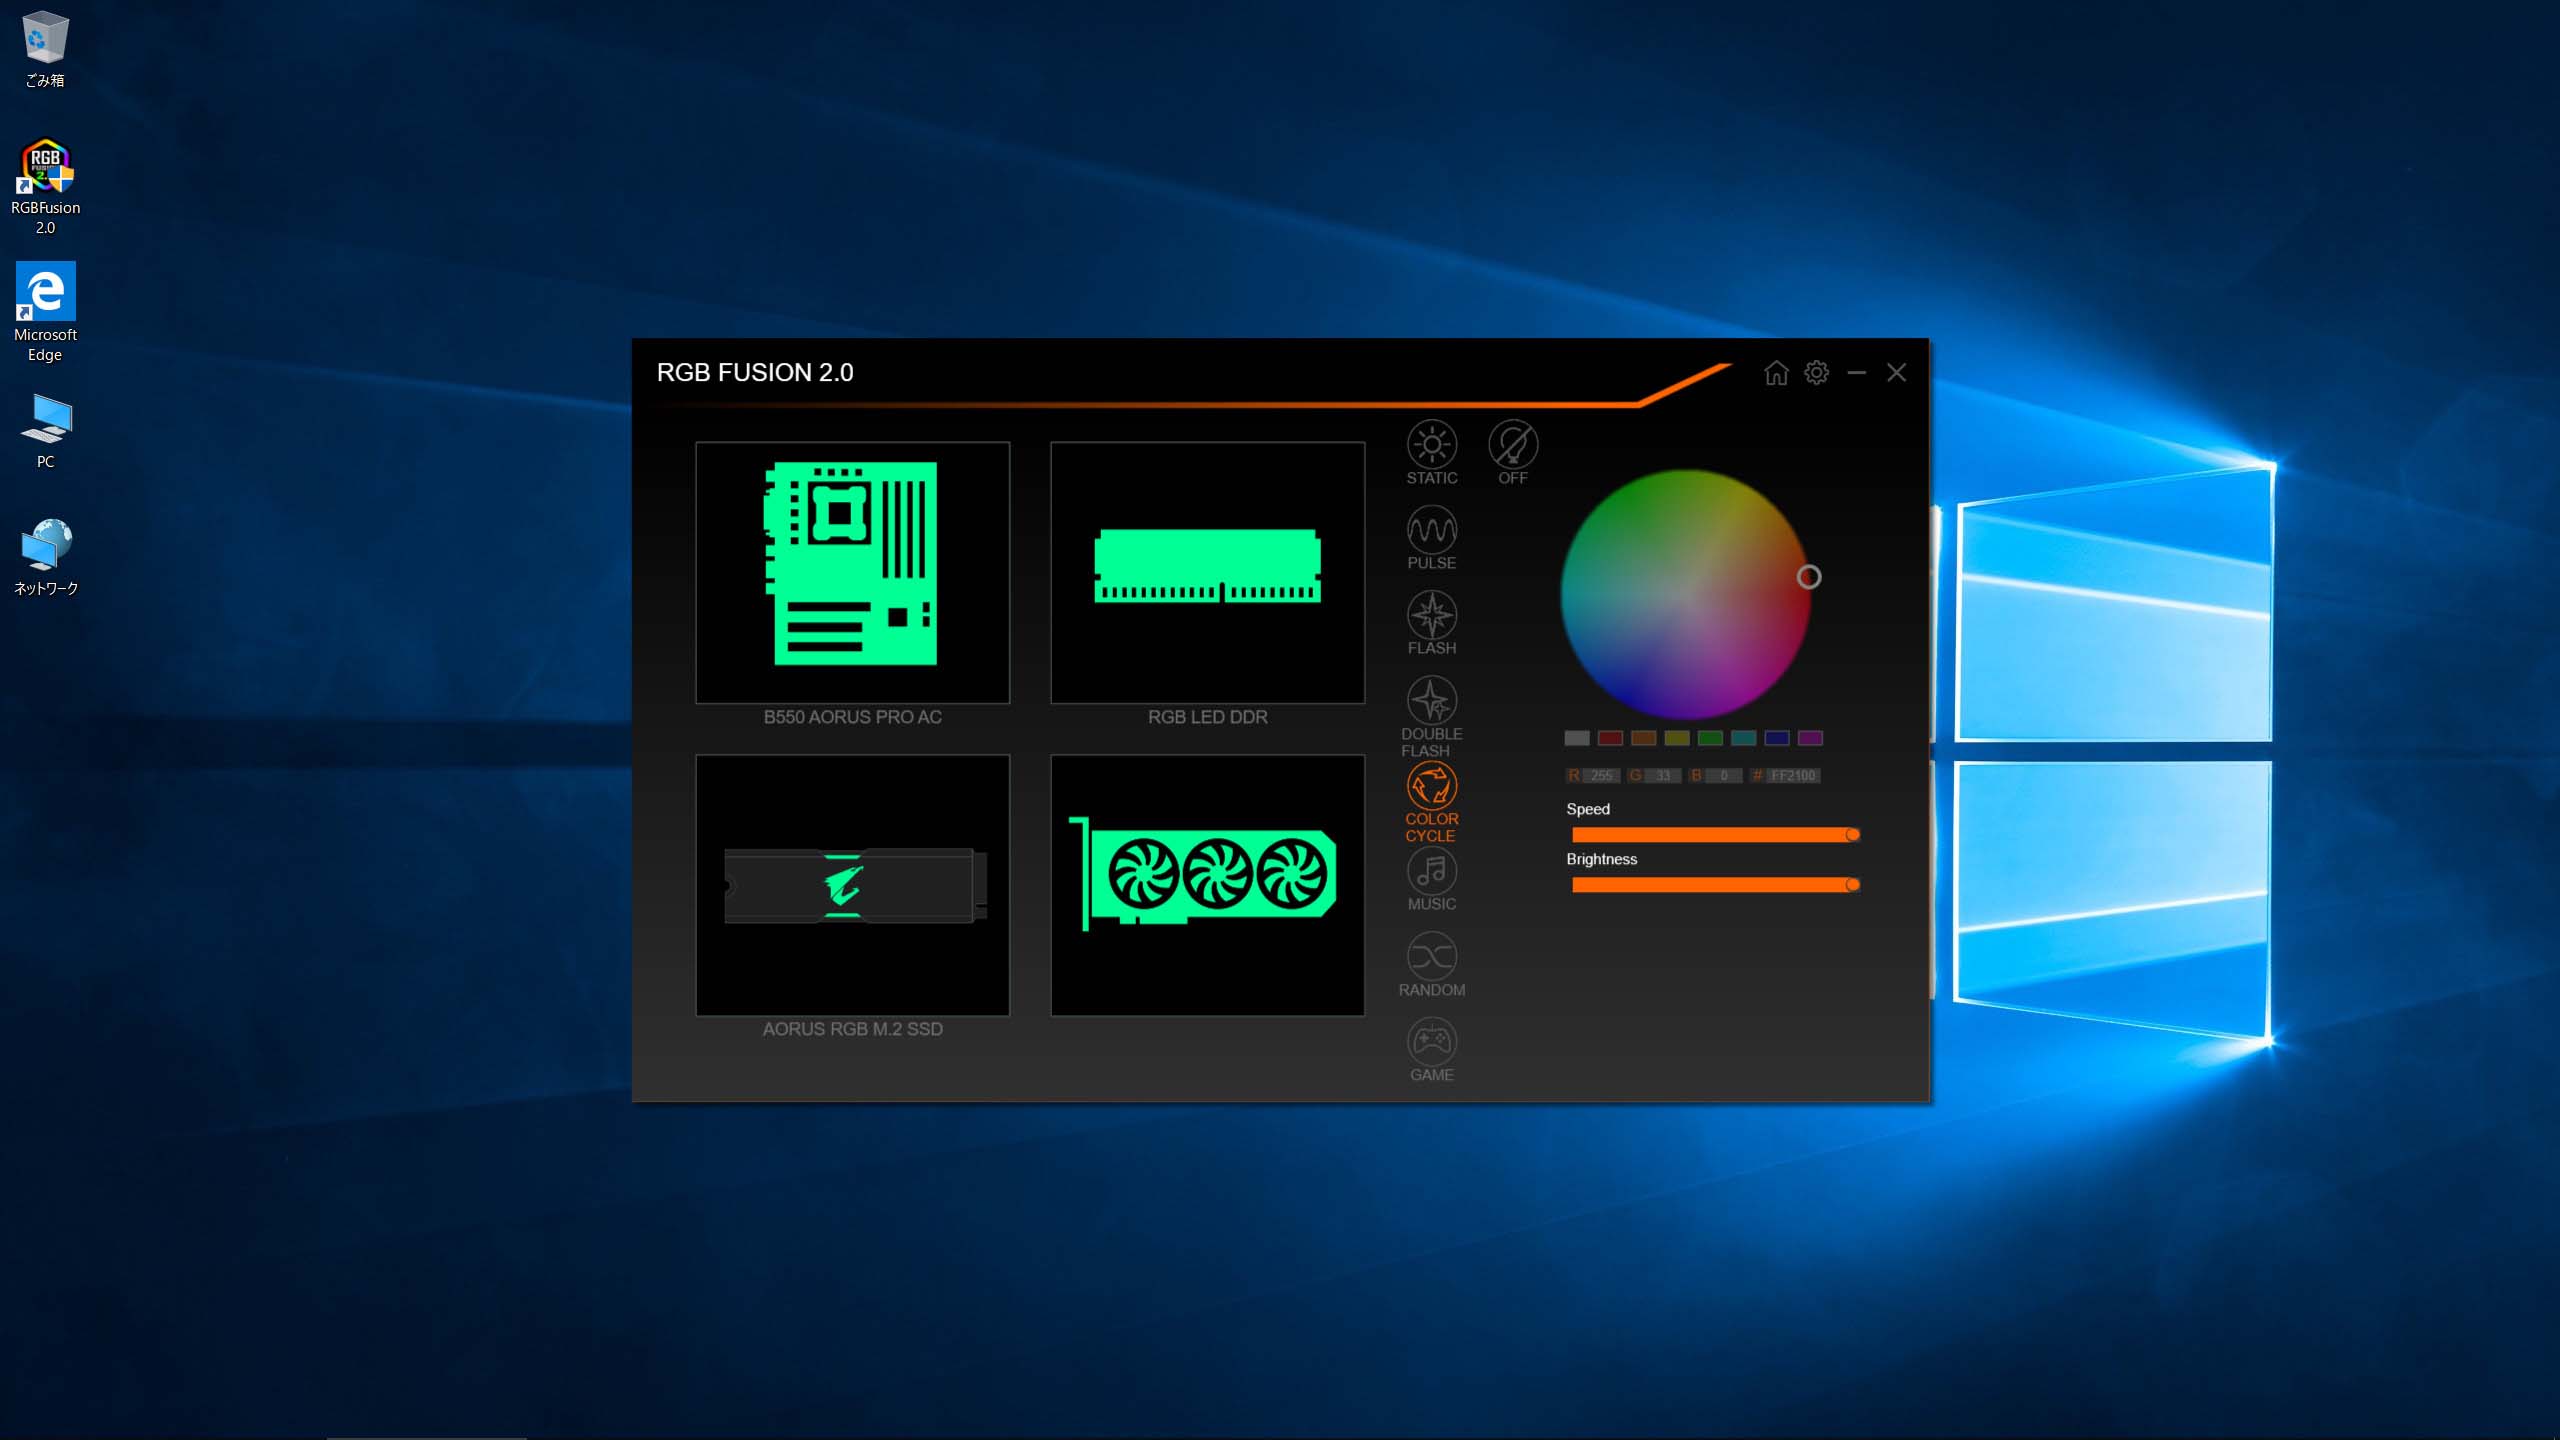Choose the RANDOM lighting effect
The image size is (2560, 1440).
1431,957
